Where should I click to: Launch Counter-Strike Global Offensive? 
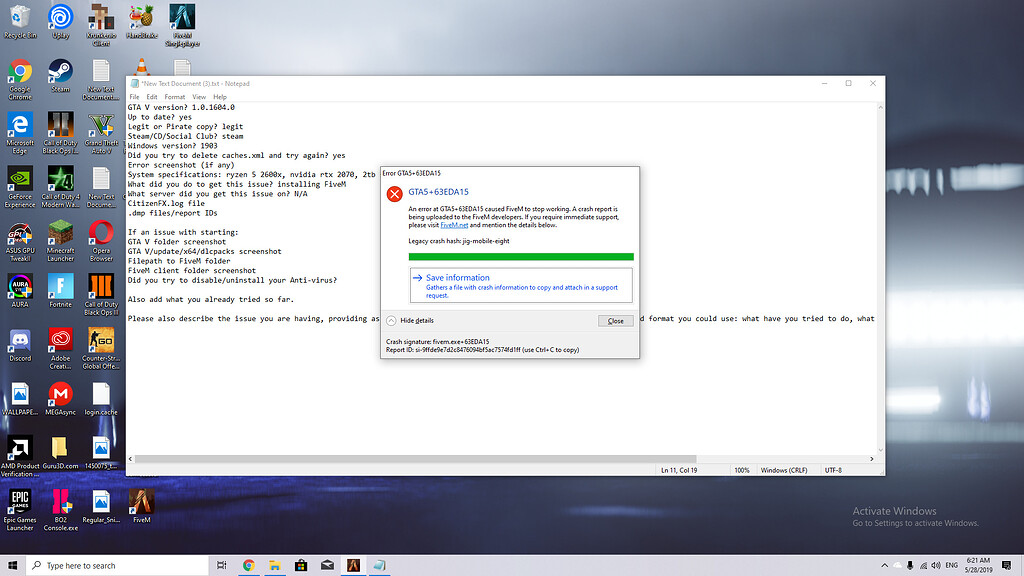[100, 340]
